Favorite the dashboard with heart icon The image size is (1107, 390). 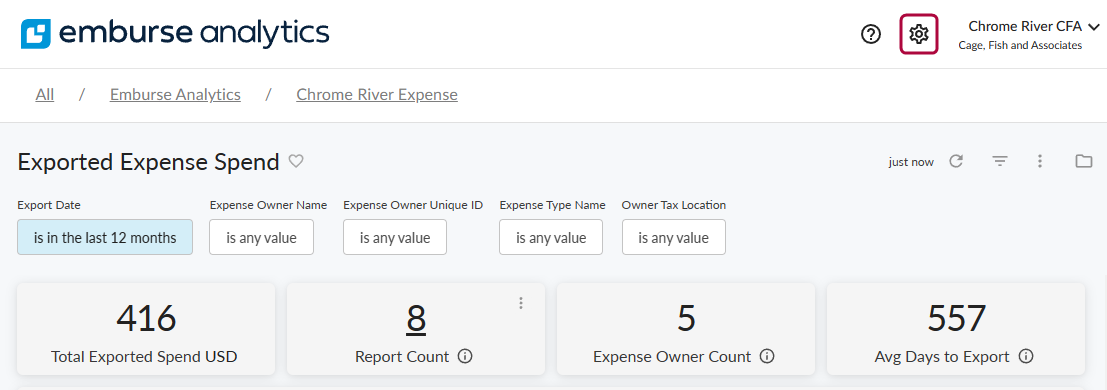[296, 162]
